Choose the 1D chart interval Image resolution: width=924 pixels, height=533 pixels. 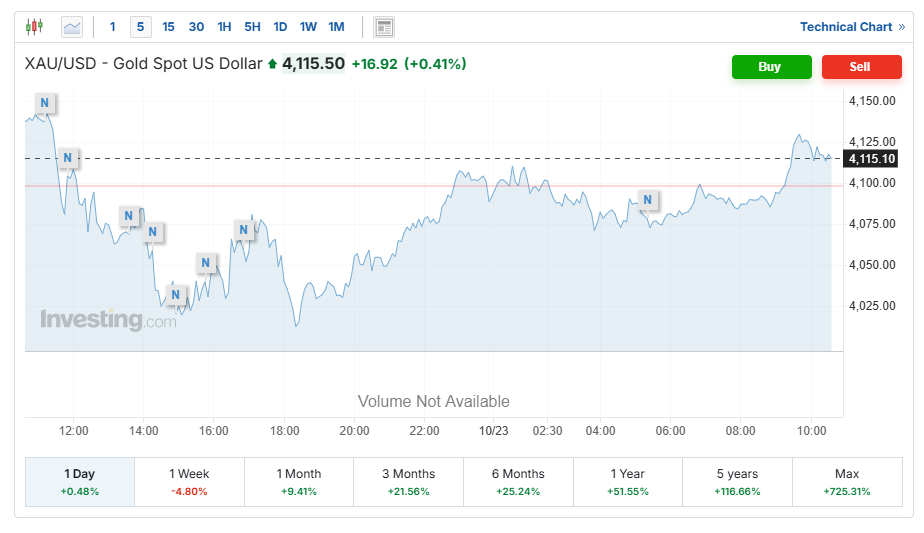[x=280, y=27]
